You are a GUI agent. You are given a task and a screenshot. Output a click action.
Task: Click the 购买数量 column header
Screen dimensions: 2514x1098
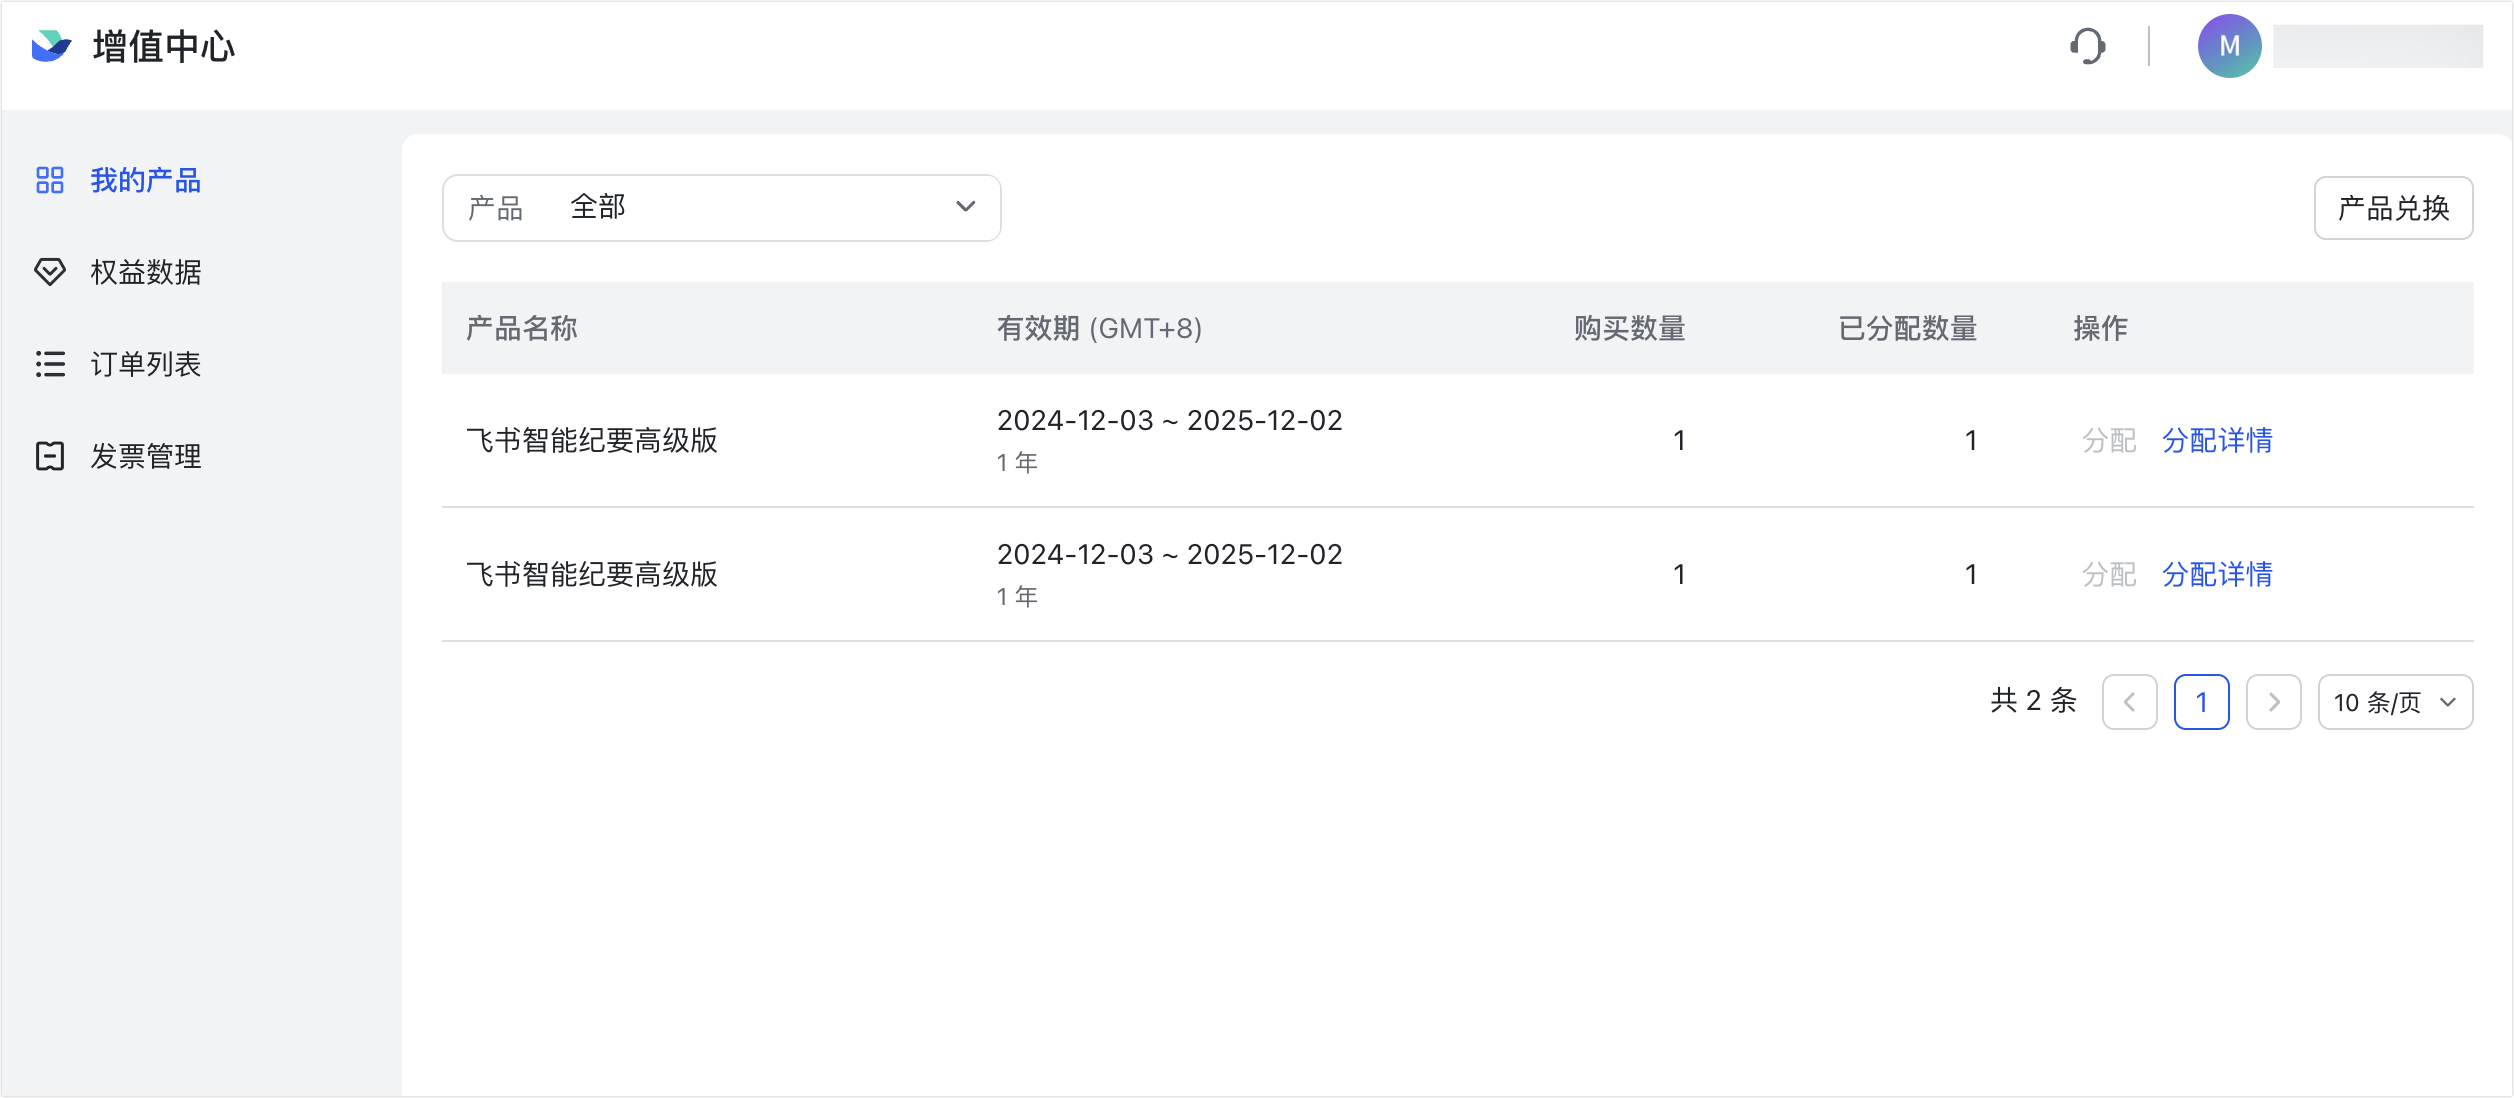tap(1629, 328)
